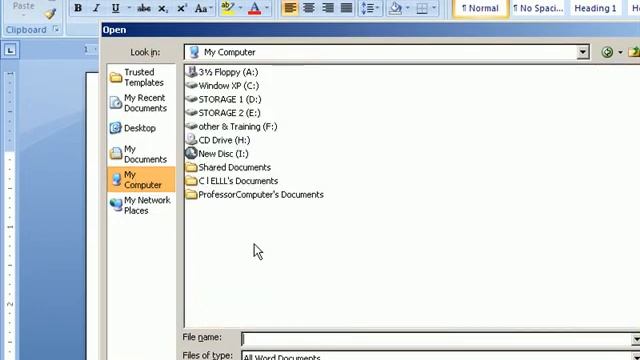Select CD Drive (H:)
Viewport: 640px width, 360px height.
(x=218, y=140)
